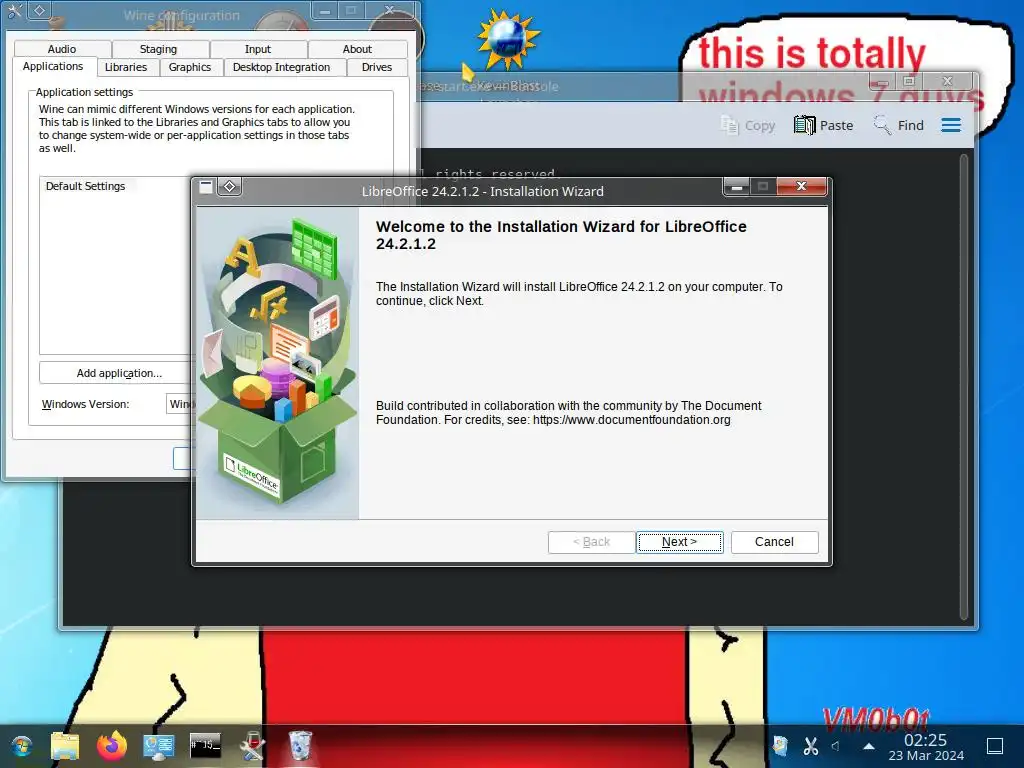
Task: Open the Audio tab in Wine configuration
Action: (62, 49)
